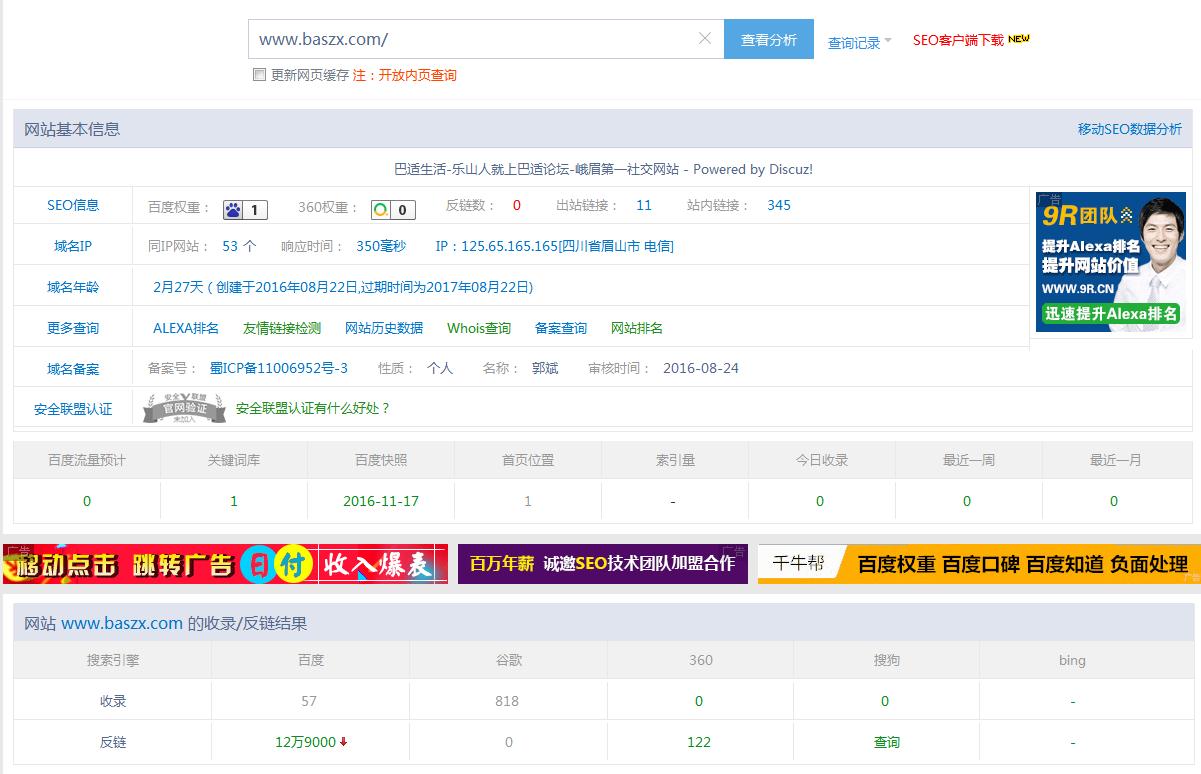Click the internal links count 345
Image resolution: width=1201 pixels, height=774 pixels.
point(779,205)
